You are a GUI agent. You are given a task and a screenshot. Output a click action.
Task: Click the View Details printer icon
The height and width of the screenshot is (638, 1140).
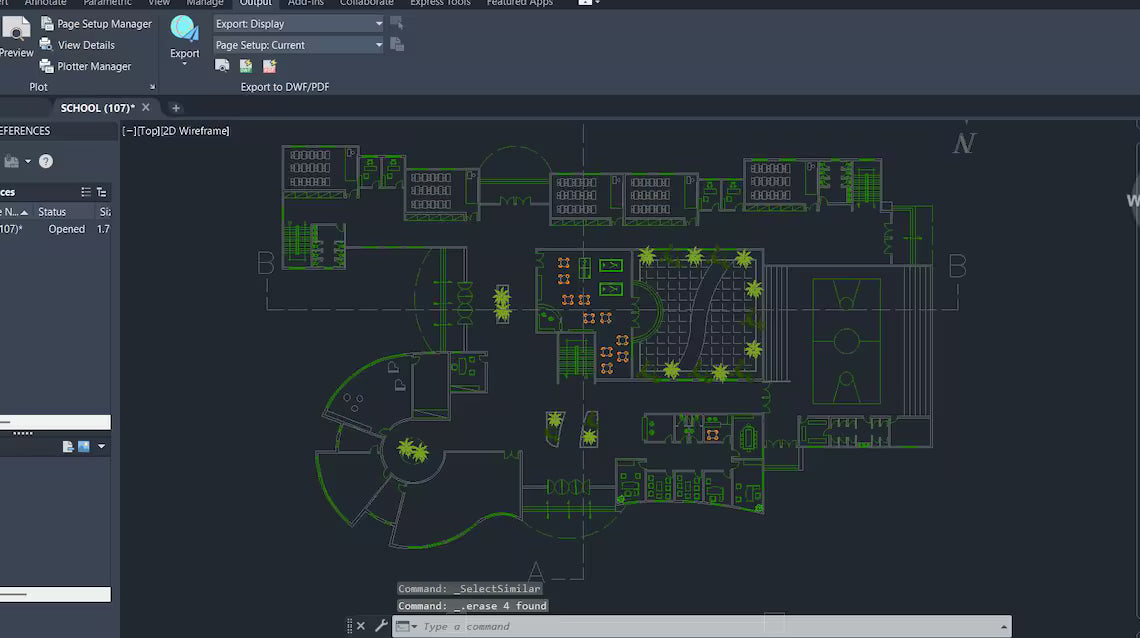pyautogui.click(x=47, y=45)
